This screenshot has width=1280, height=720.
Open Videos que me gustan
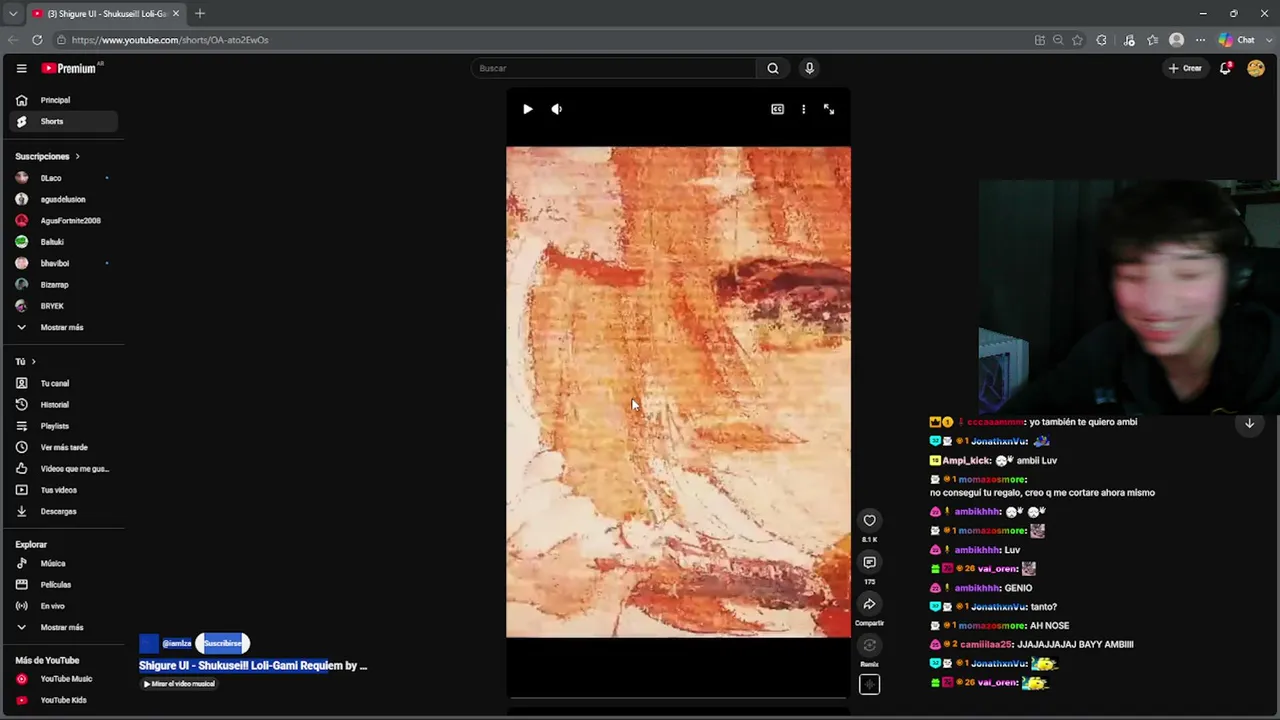coord(64,469)
